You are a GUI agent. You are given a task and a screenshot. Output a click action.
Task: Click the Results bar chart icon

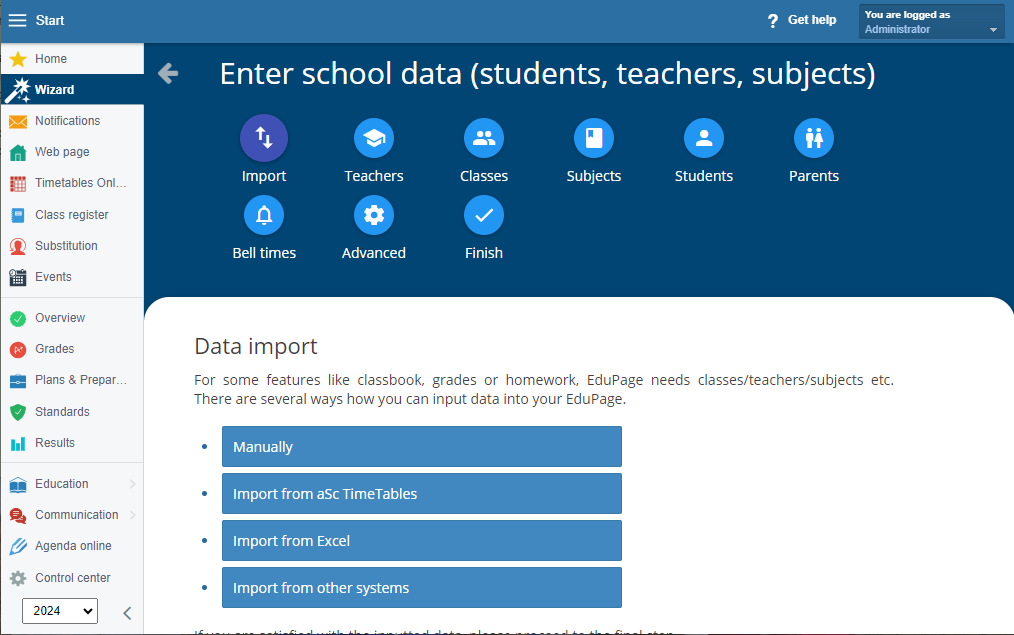18,443
